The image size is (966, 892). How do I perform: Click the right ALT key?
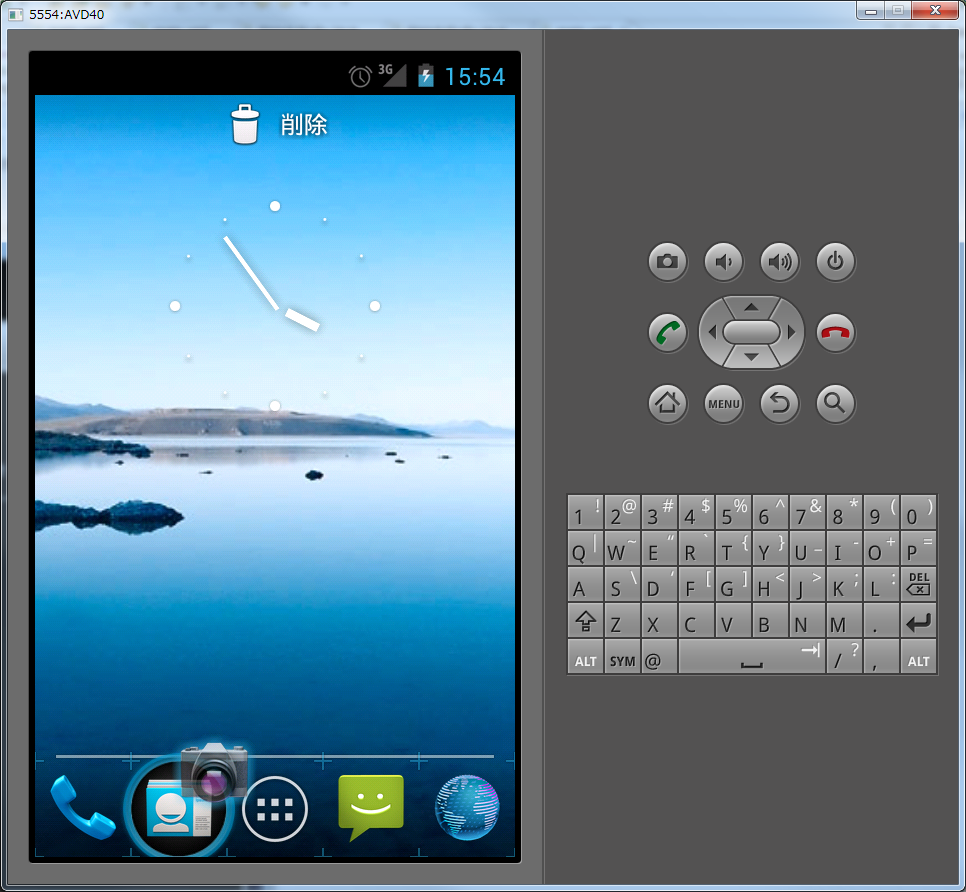click(918, 656)
